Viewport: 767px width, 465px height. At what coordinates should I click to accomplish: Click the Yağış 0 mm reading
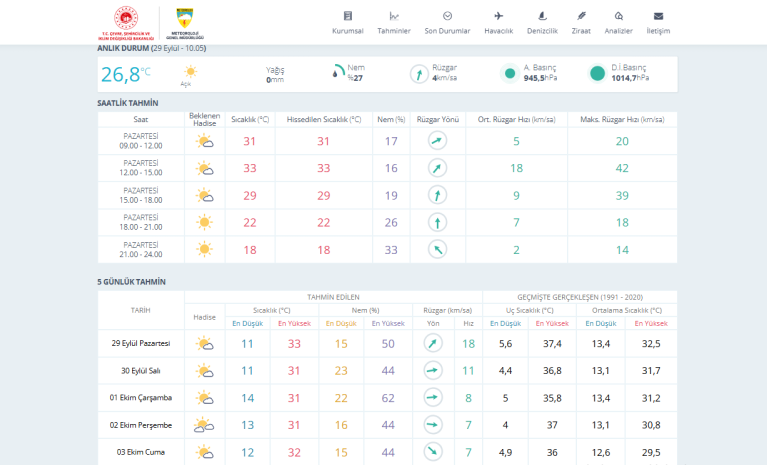[x=275, y=74]
